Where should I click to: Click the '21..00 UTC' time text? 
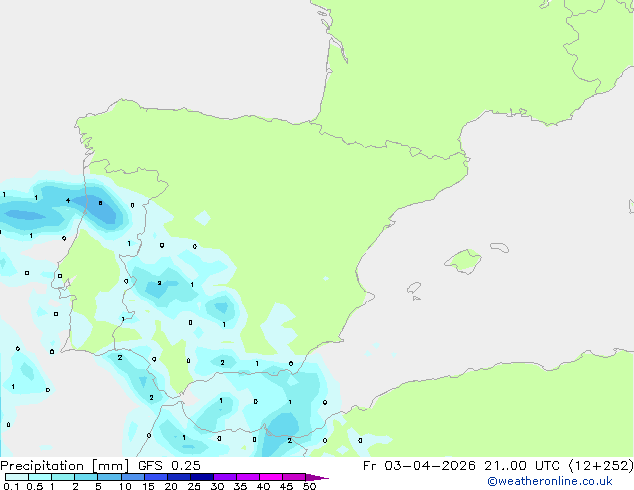pyautogui.click(x=522, y=466)
